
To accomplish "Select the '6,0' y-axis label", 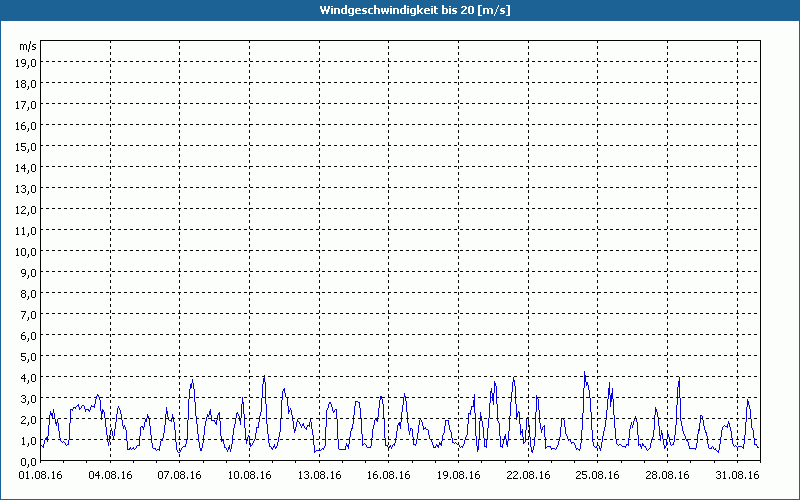I will pyautogui.click(x=28, y=336).
